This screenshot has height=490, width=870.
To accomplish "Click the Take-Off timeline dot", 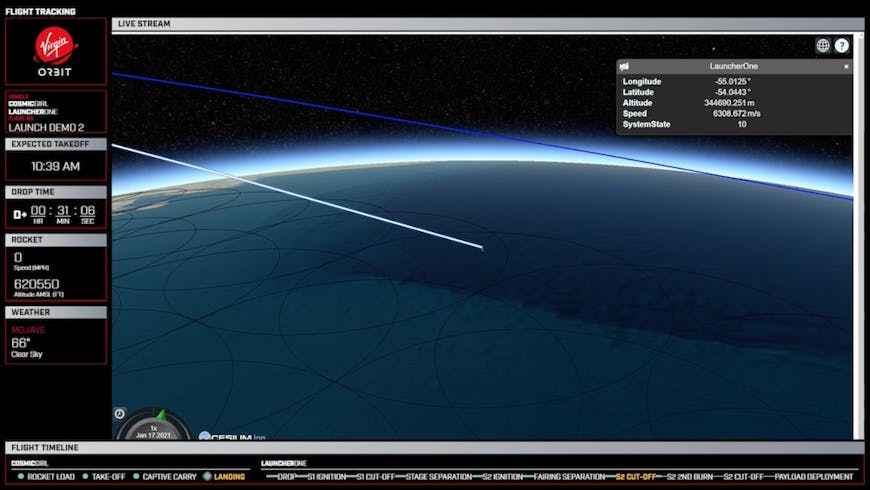I will (x=85, y=476).
